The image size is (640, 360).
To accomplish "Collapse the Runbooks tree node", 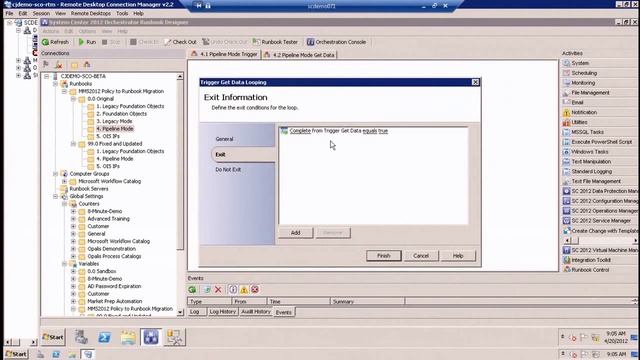I will click(56, 84).
